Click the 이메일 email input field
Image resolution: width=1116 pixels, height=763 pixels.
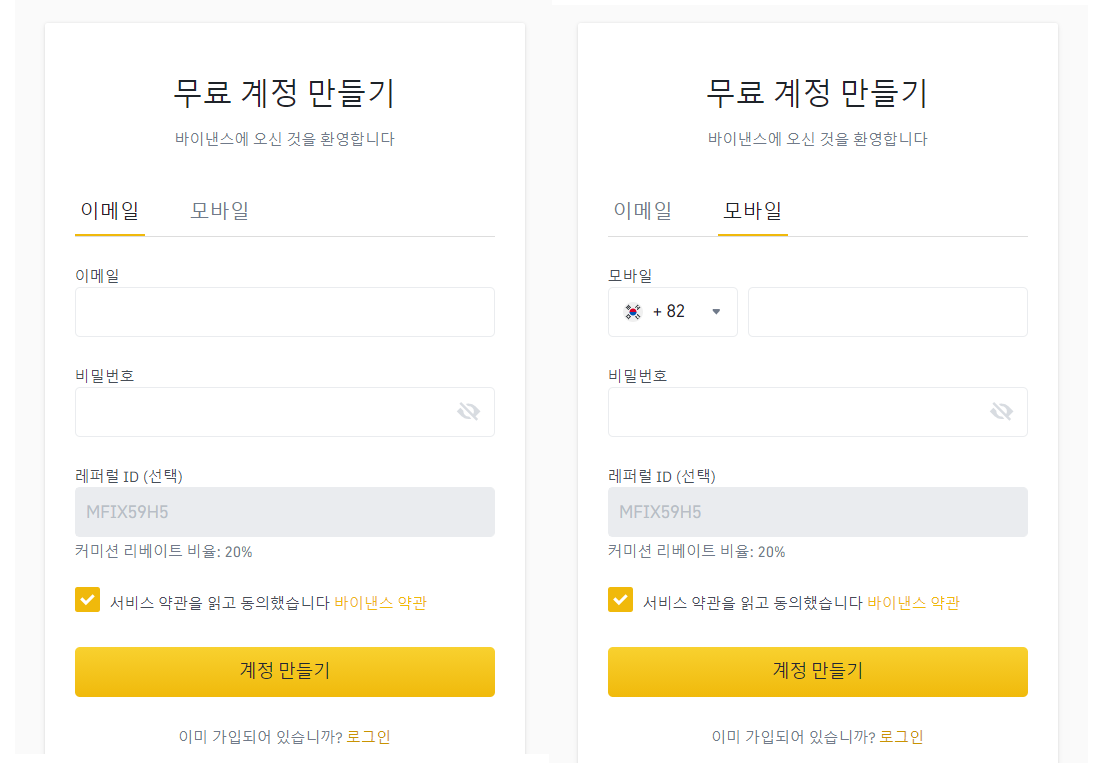click(284, 312)
